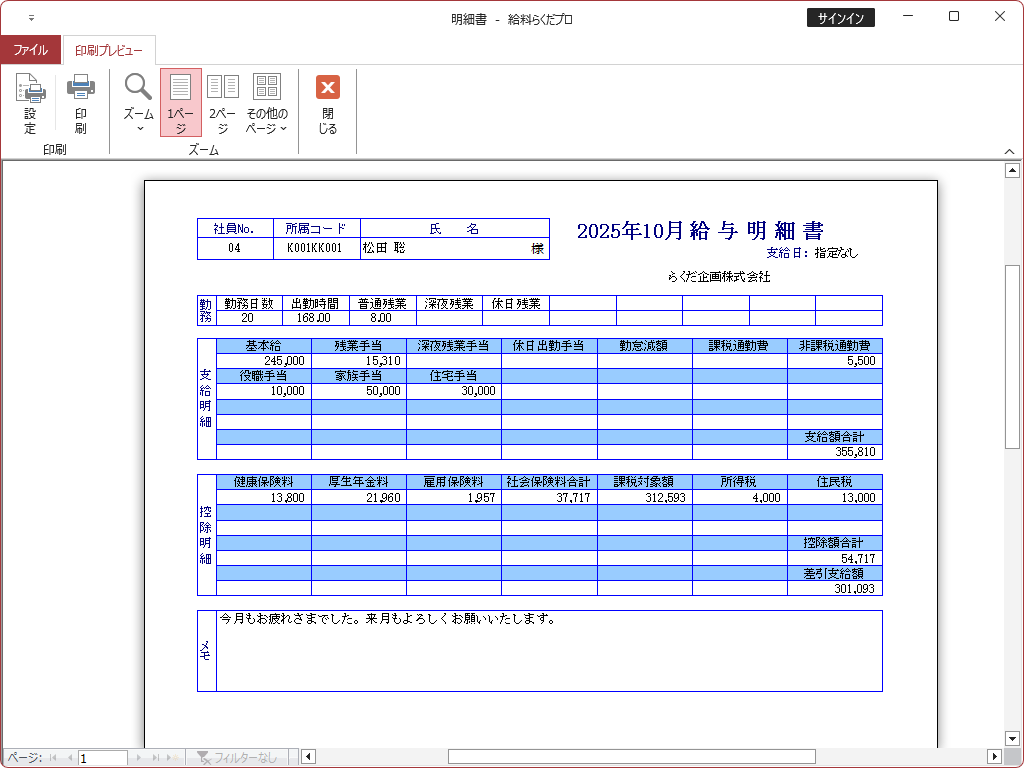Open the ファイル tab
1024x768 pixels.
click(x=30, y=50)
